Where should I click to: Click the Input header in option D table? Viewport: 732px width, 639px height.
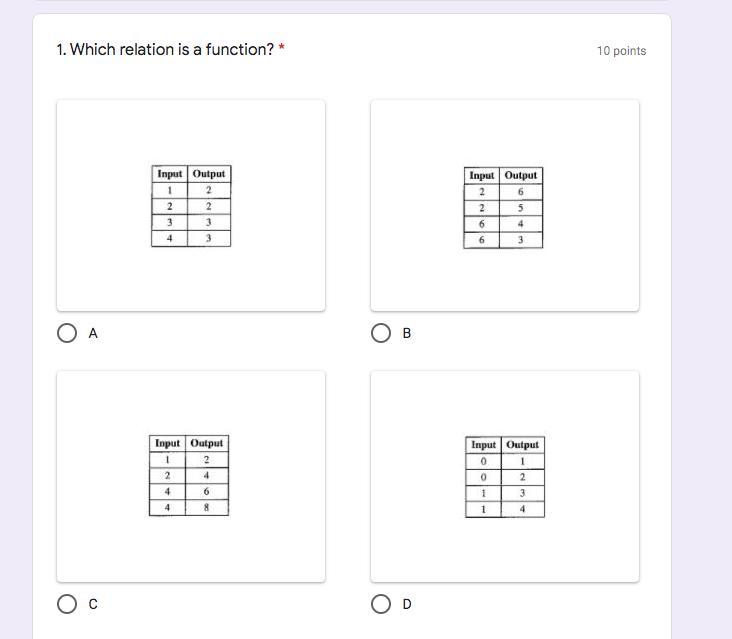tap(483, 445)
